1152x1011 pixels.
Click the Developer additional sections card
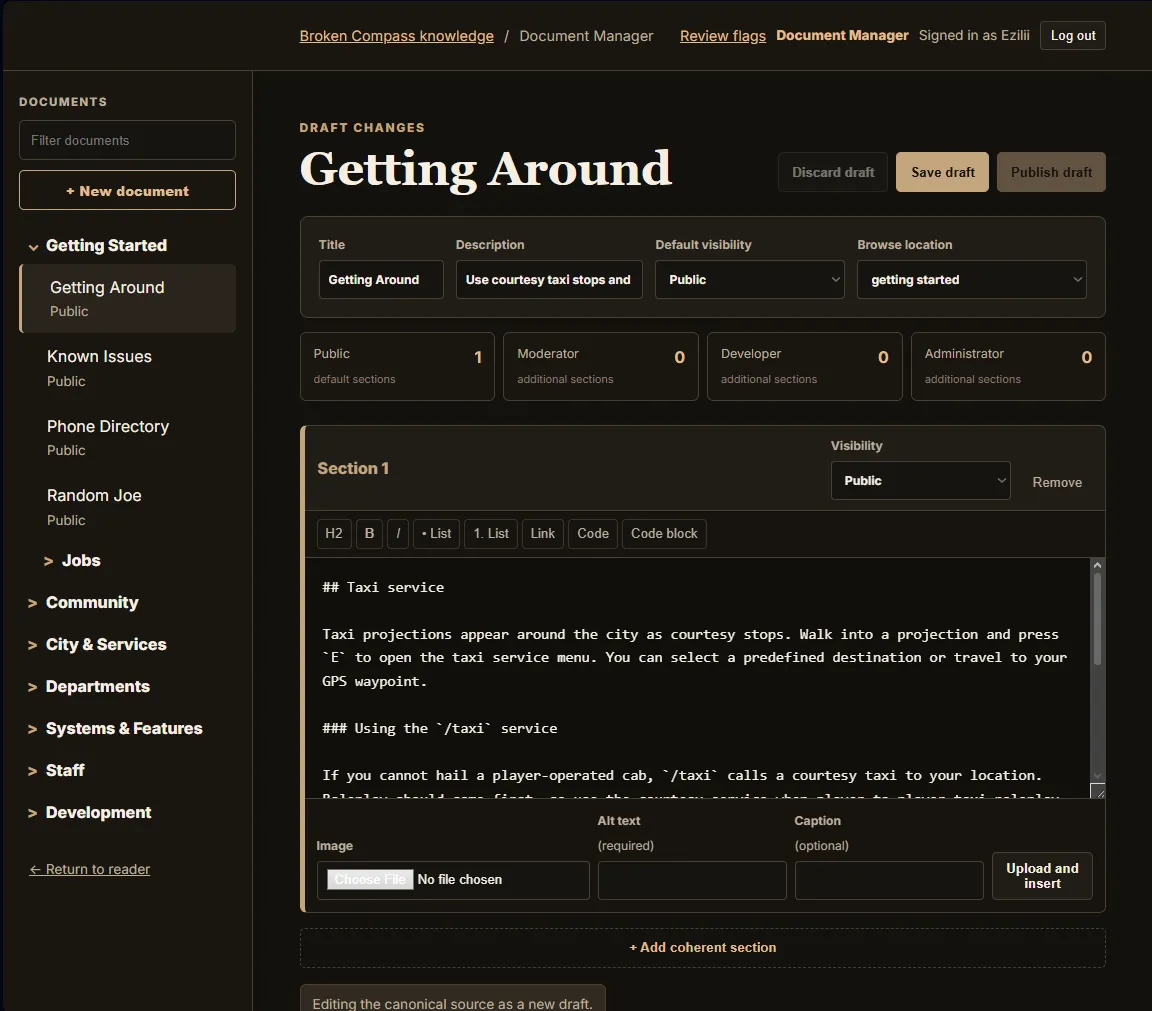coord(804,366)
